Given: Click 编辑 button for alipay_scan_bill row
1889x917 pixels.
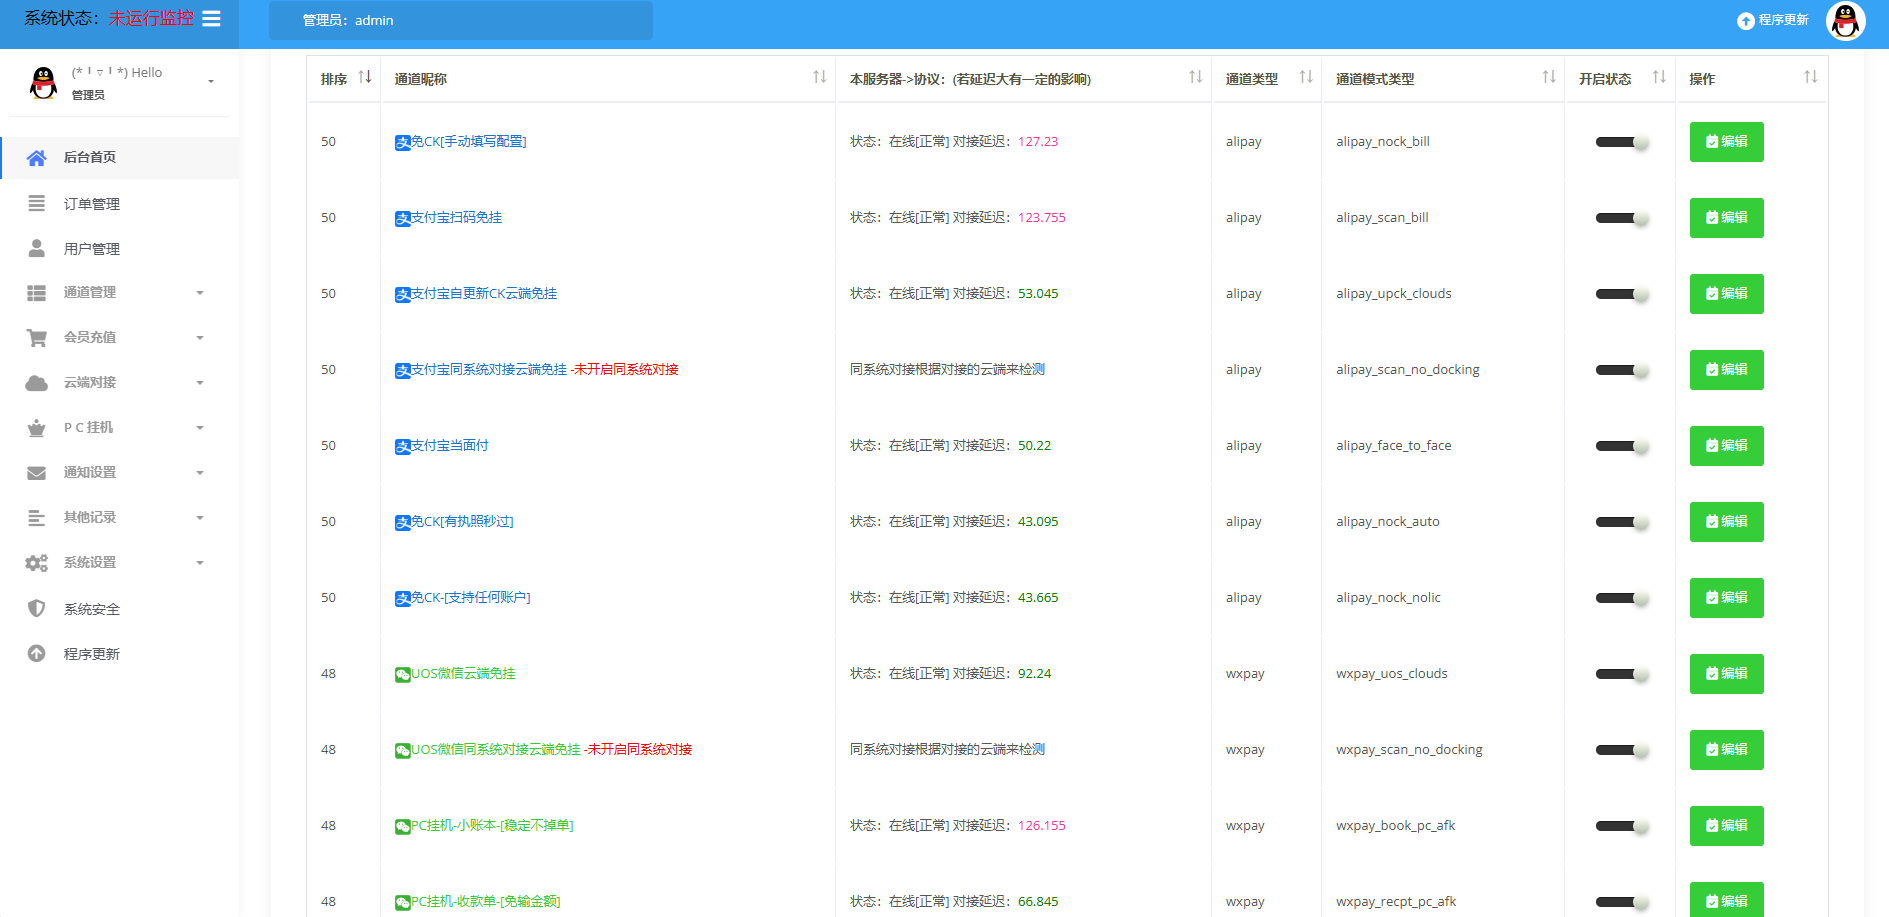Looking at the screenshot, I should 1726,218.
